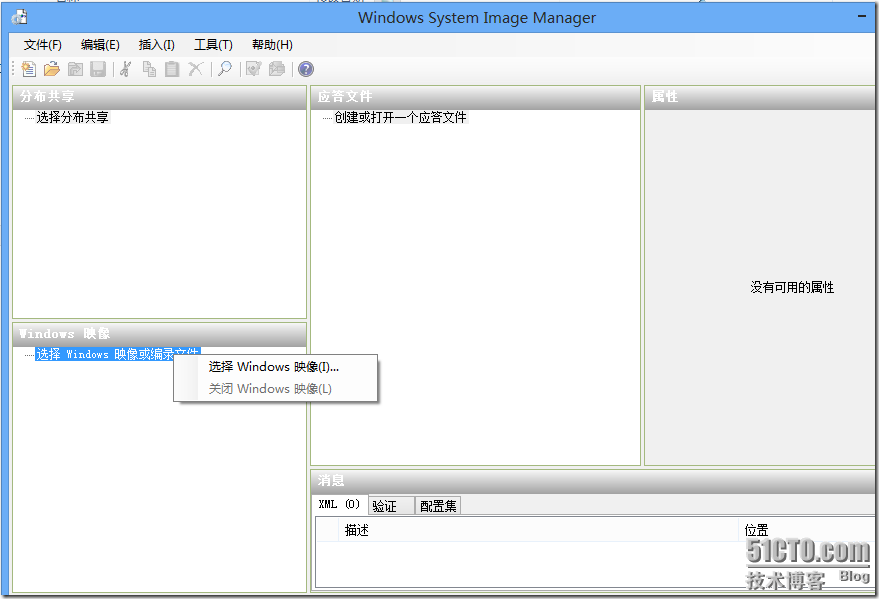Open Help with the question mark icon
Viewport: 879px width, 599px height.
(x=306, y=69)
